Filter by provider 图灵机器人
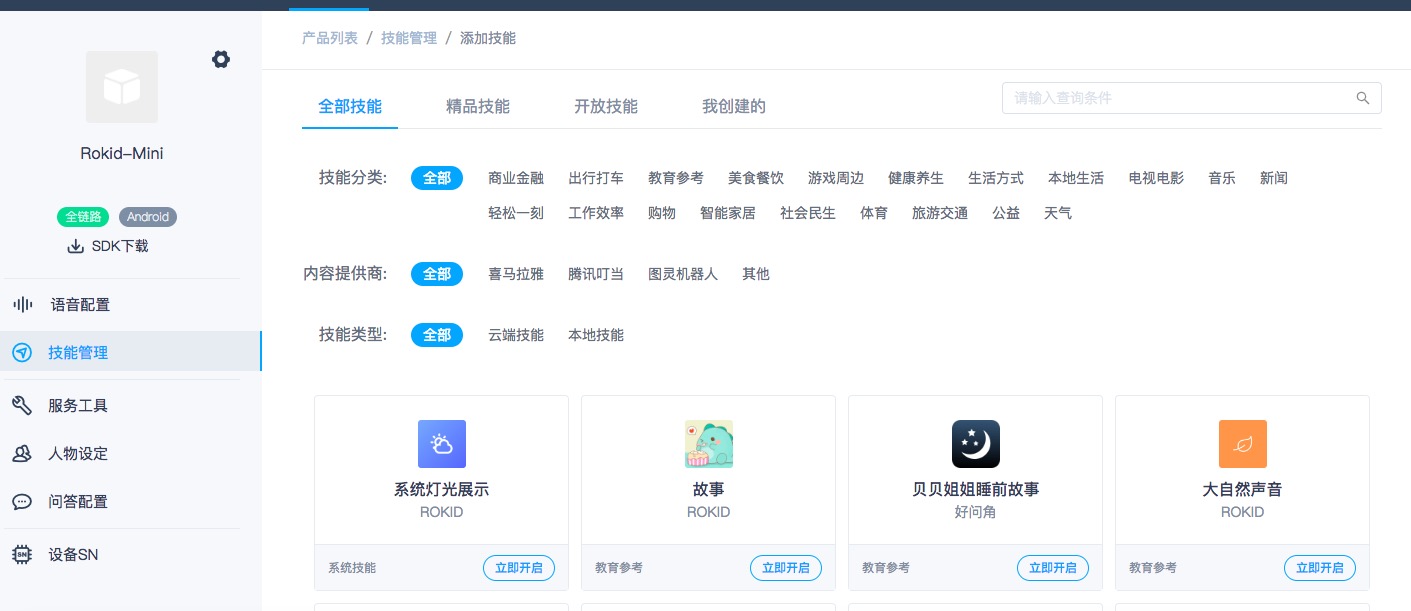This screenshot has width=1411, height=611. pyautogui.click(x=683, y=273)
